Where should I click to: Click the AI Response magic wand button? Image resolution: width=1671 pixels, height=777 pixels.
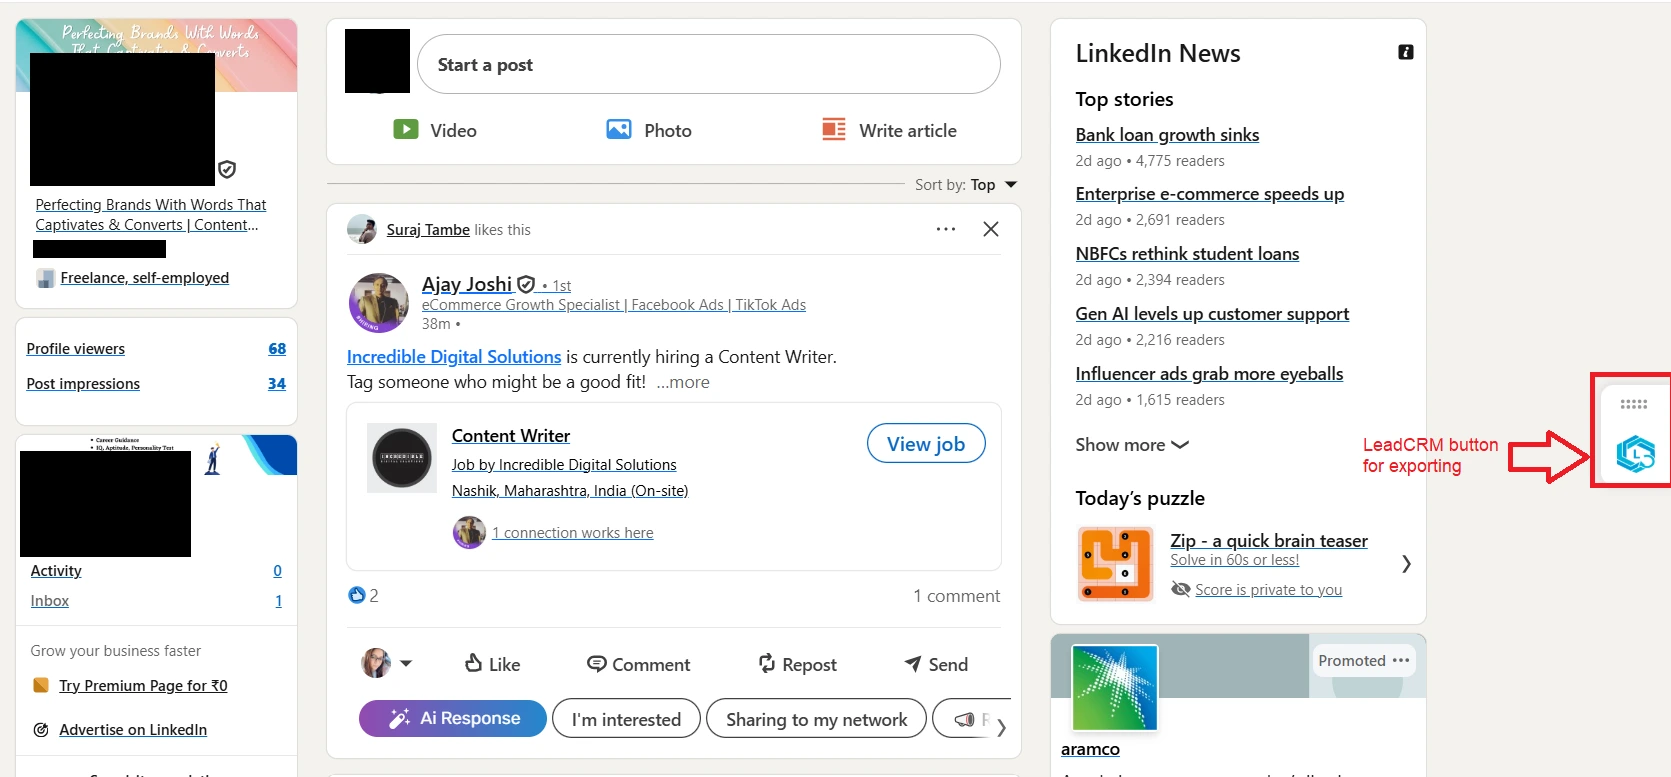(x=452, y=718)
